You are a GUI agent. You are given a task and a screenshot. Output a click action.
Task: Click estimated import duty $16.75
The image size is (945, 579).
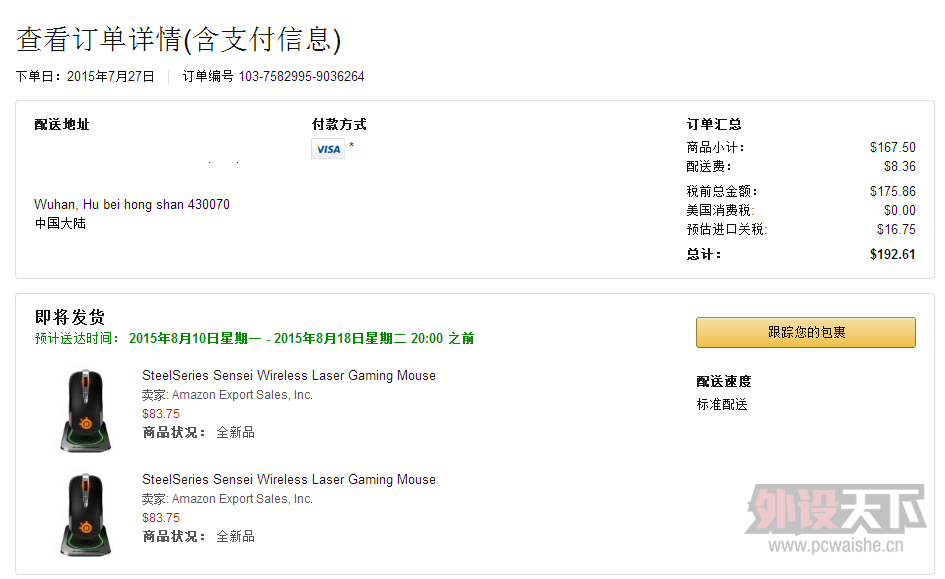[896, 230]
